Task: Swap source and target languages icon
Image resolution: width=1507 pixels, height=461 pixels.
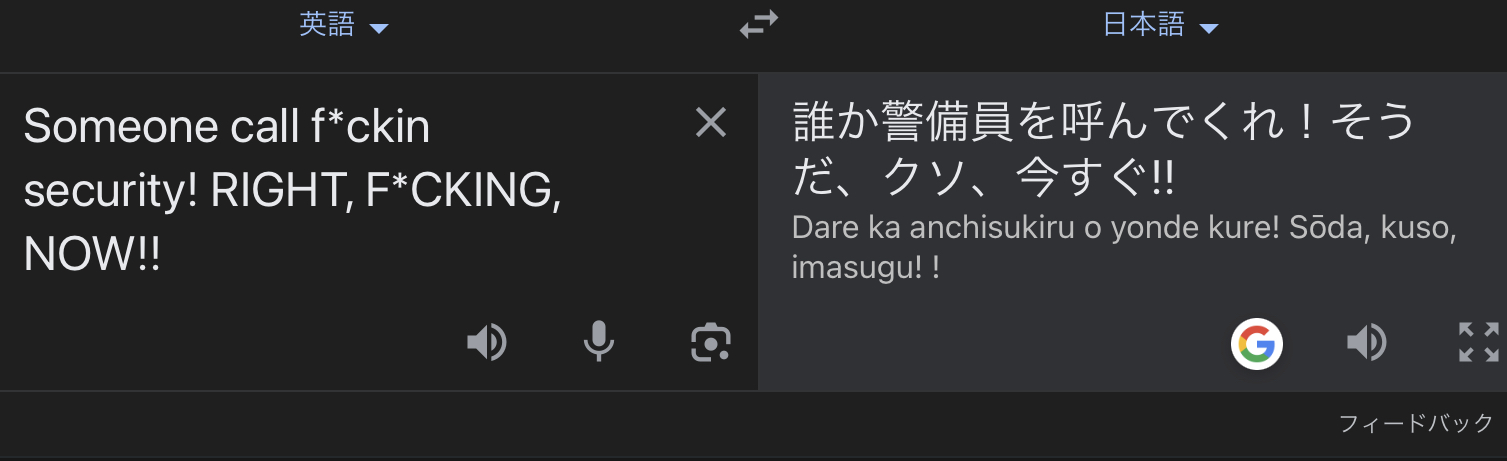Action: click(x=758, y=27)
